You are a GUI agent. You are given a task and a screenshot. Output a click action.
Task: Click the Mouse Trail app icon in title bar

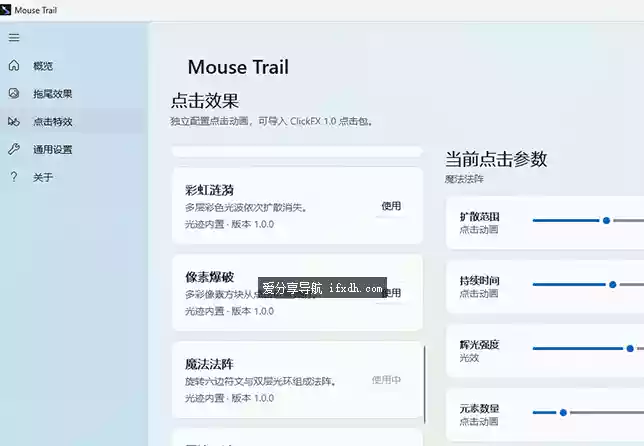pyautogui.click(x=5, y=10)
